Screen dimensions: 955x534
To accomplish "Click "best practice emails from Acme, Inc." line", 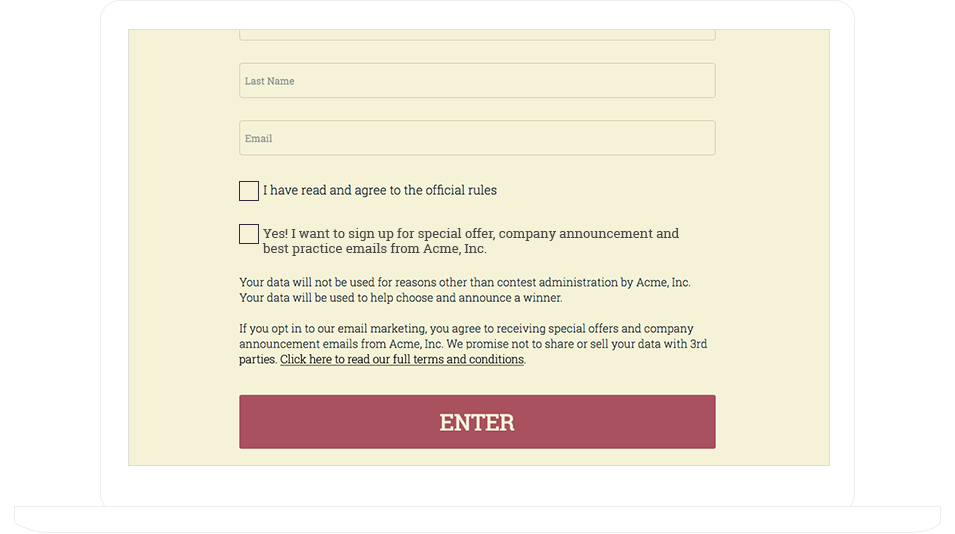I will pos(375,249).
